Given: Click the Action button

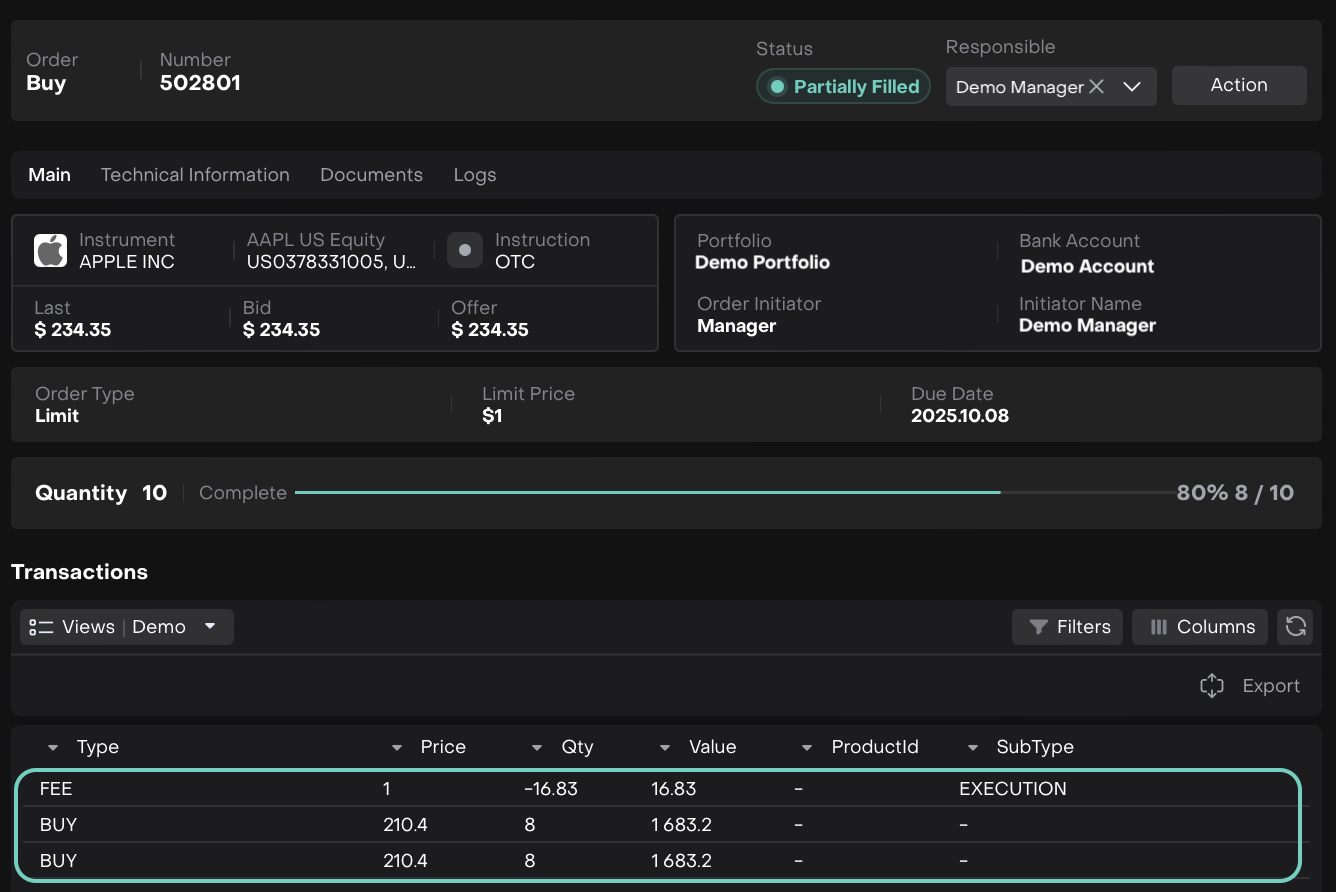Looking at the screenshot, I should click(x=1238, y=86).
